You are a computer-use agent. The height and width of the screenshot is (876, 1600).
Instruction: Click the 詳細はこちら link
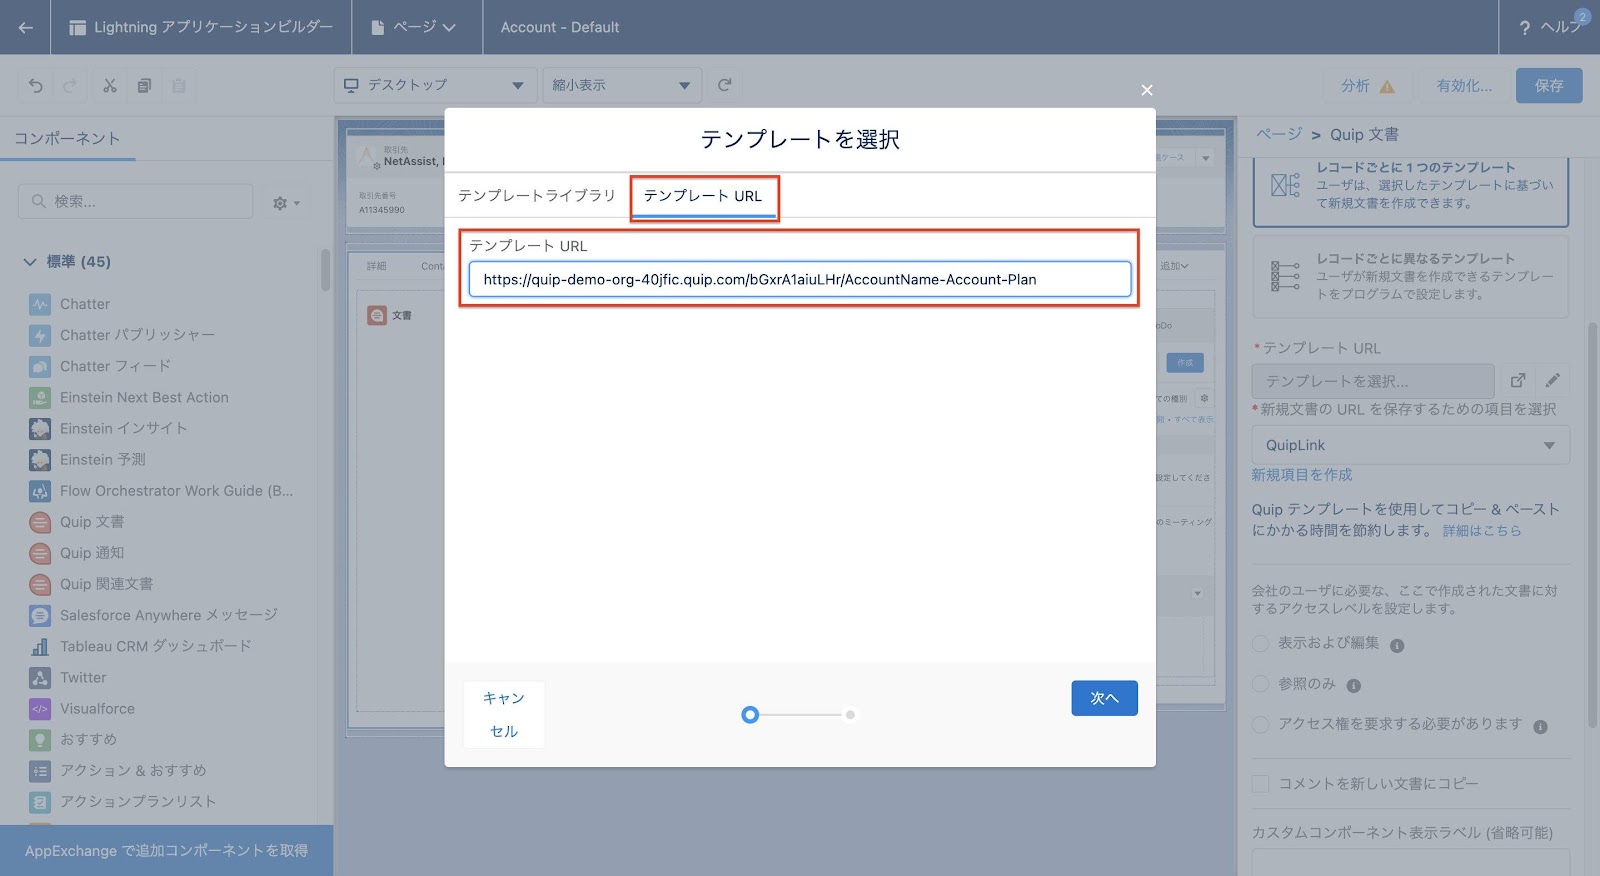pos(1481,531)
